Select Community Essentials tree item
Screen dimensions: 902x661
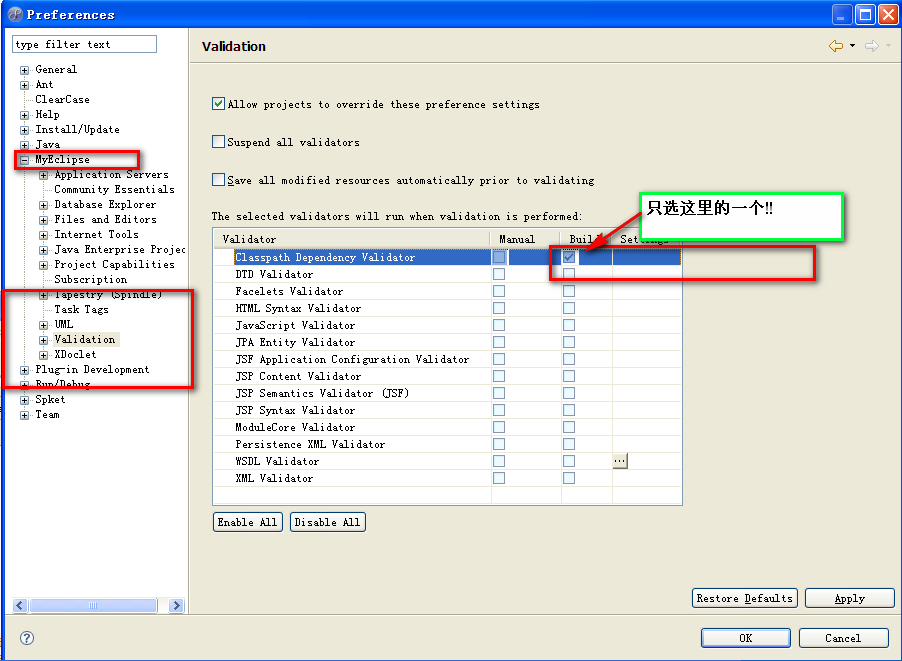[114, 189]
